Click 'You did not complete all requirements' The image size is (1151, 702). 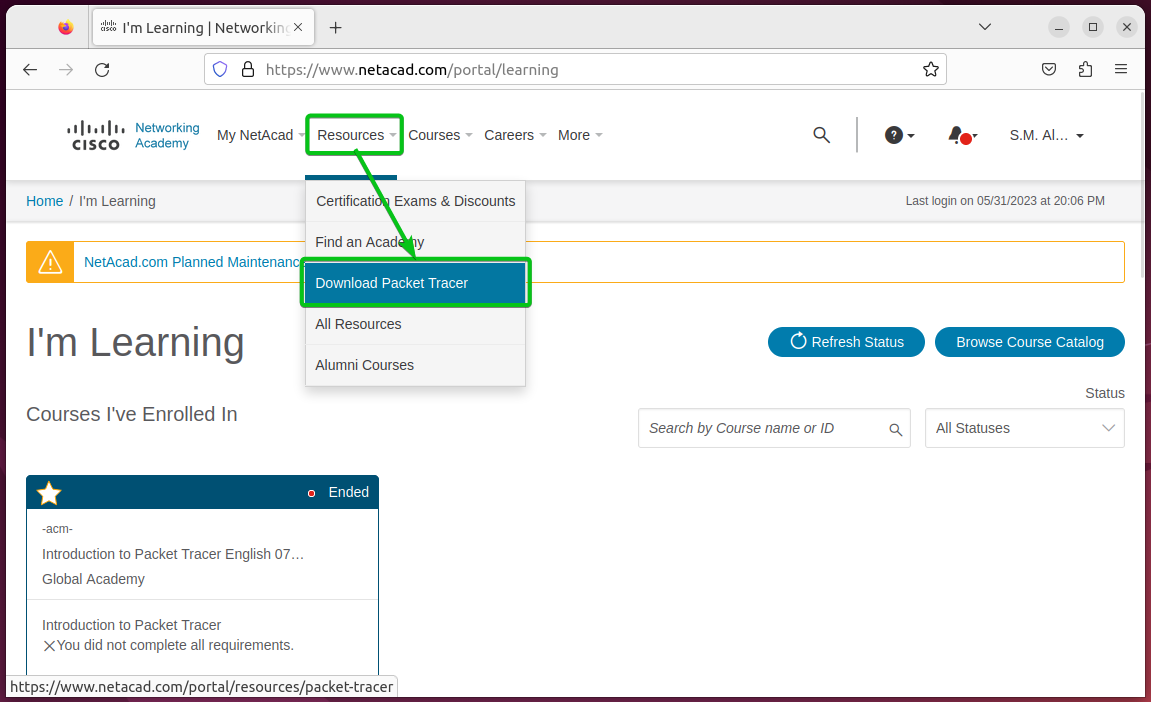click(175, 645)
